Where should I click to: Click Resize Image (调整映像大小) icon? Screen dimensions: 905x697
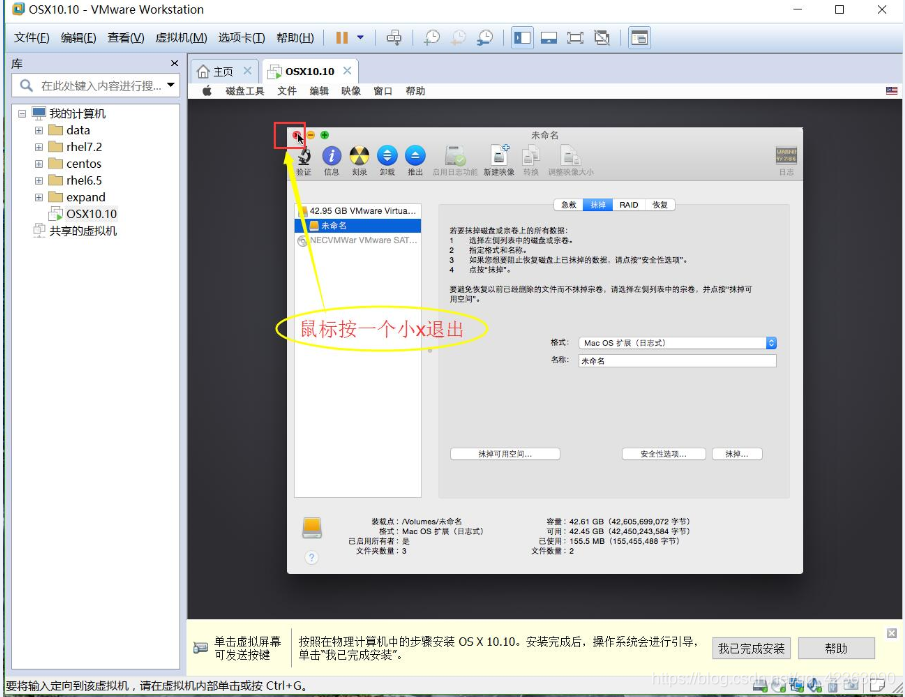570,156
